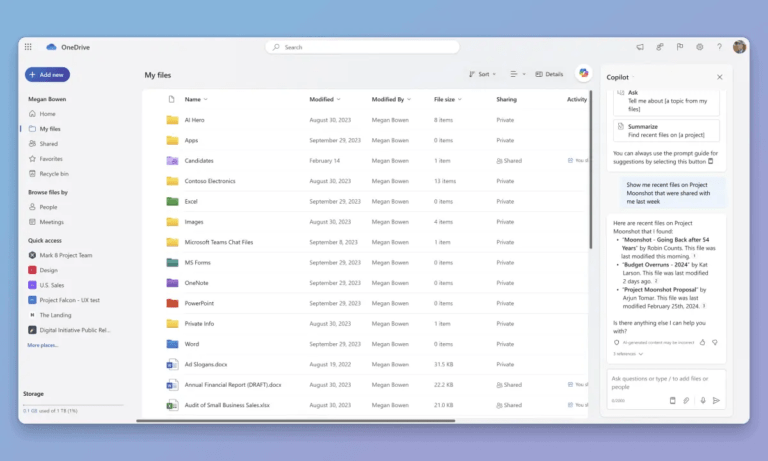The width and height of the screenshot is (768, 461).
Task: Open Shared in sidebar
Action: 48,144
